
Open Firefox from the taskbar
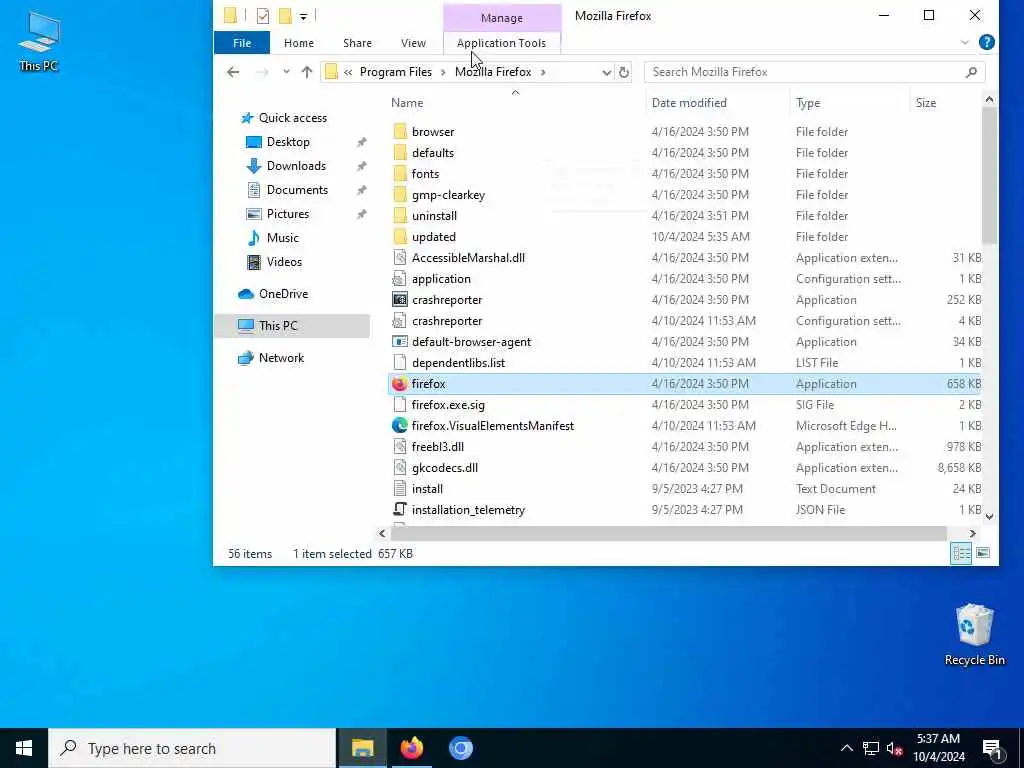pyautogui.click(x=411, y=748)
